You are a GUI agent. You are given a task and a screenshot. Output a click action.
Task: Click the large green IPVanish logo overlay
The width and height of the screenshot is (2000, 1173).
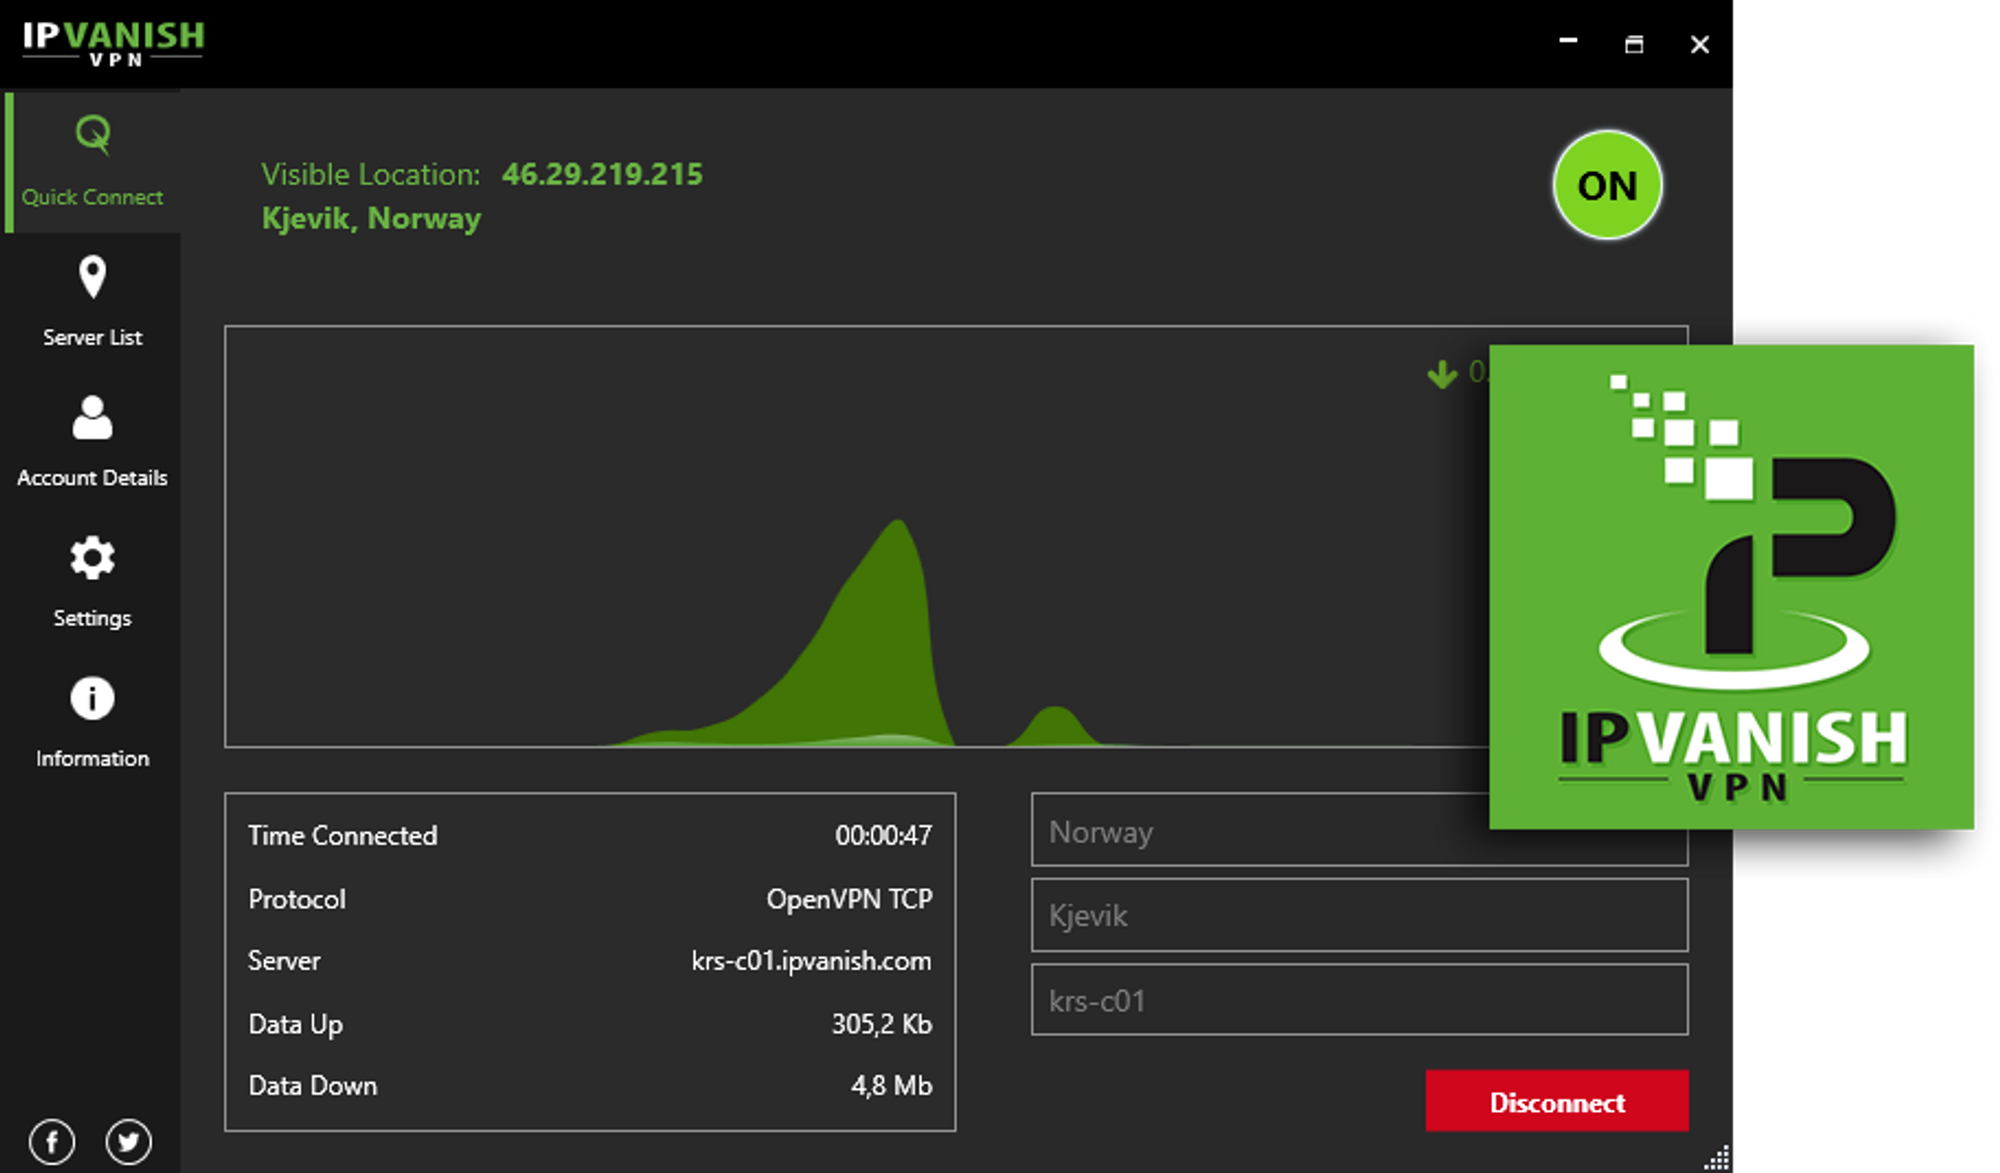1731,587
